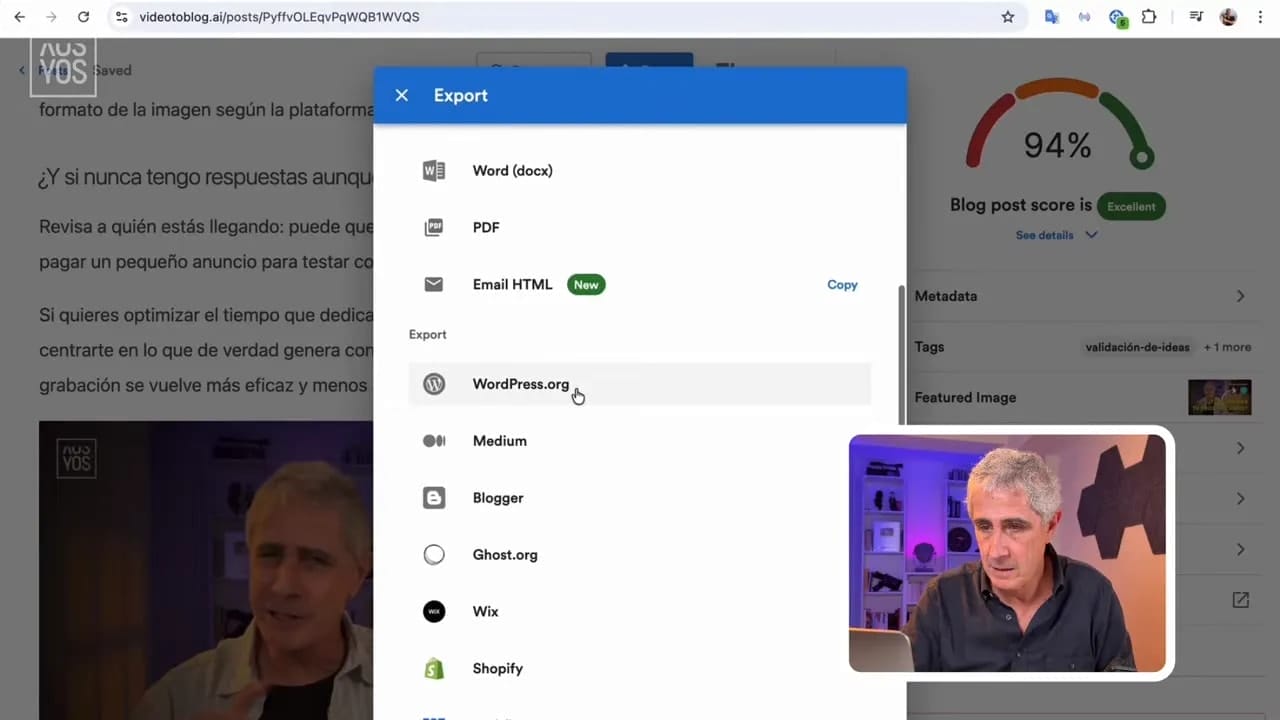Close the Export dialog with the X
The image size is (1280, 720).
(402, 95)
